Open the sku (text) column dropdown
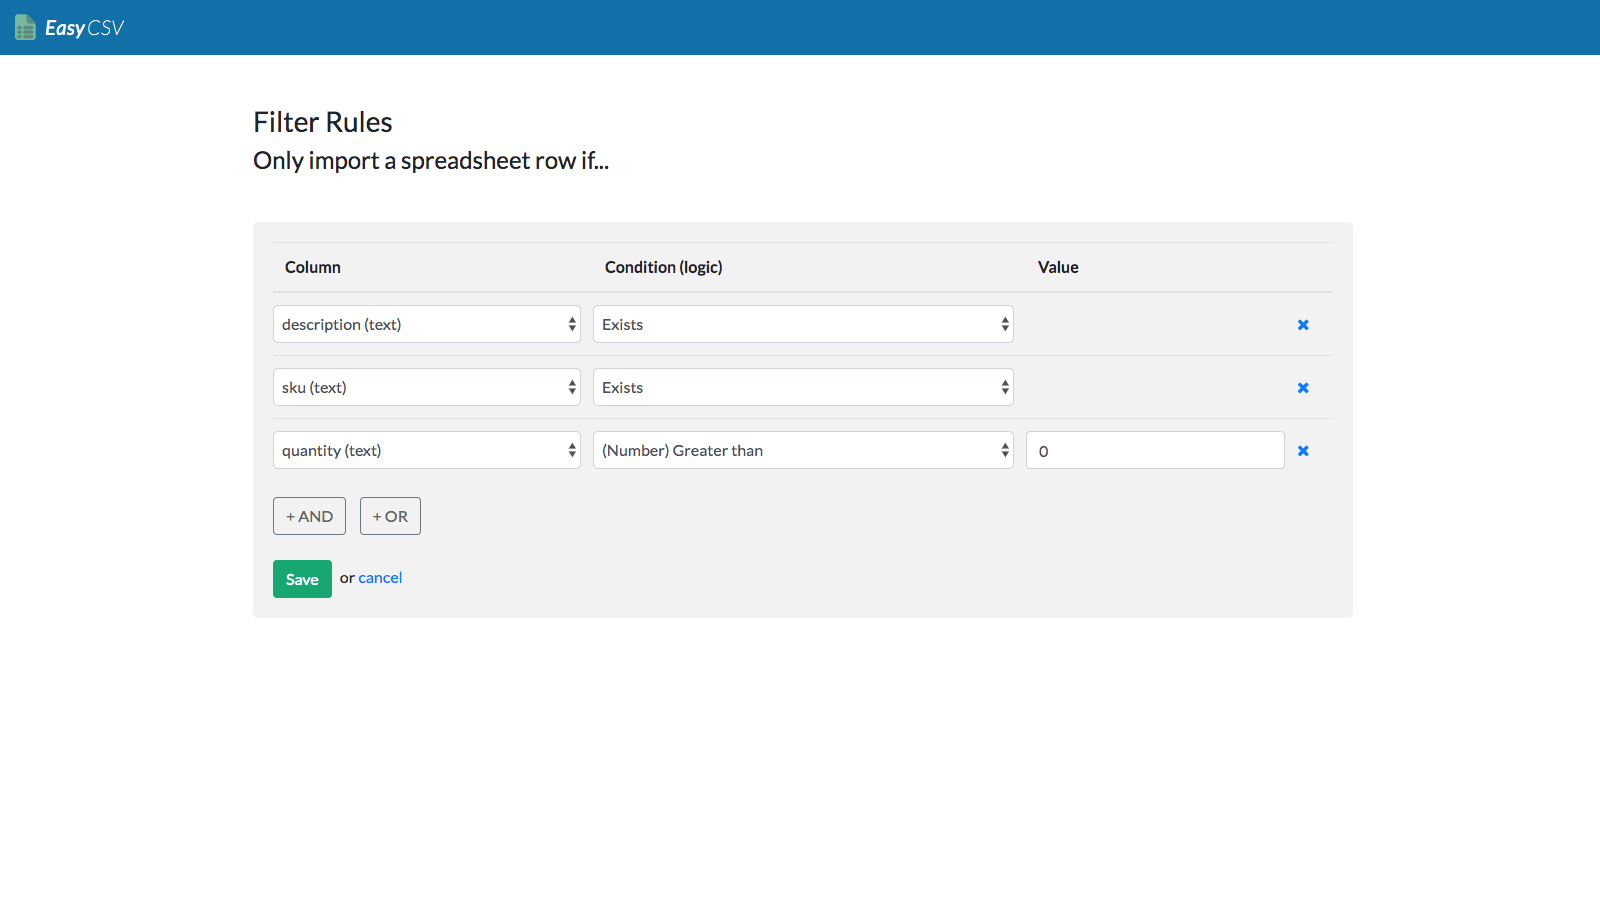This screenshot has width=1600, height=900. tap(426, 387)
